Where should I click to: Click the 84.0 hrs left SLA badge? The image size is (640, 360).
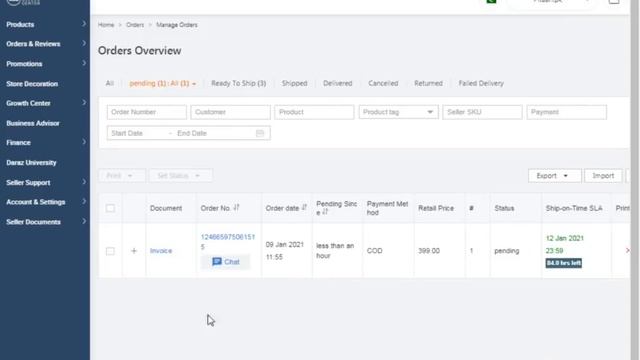564,263
